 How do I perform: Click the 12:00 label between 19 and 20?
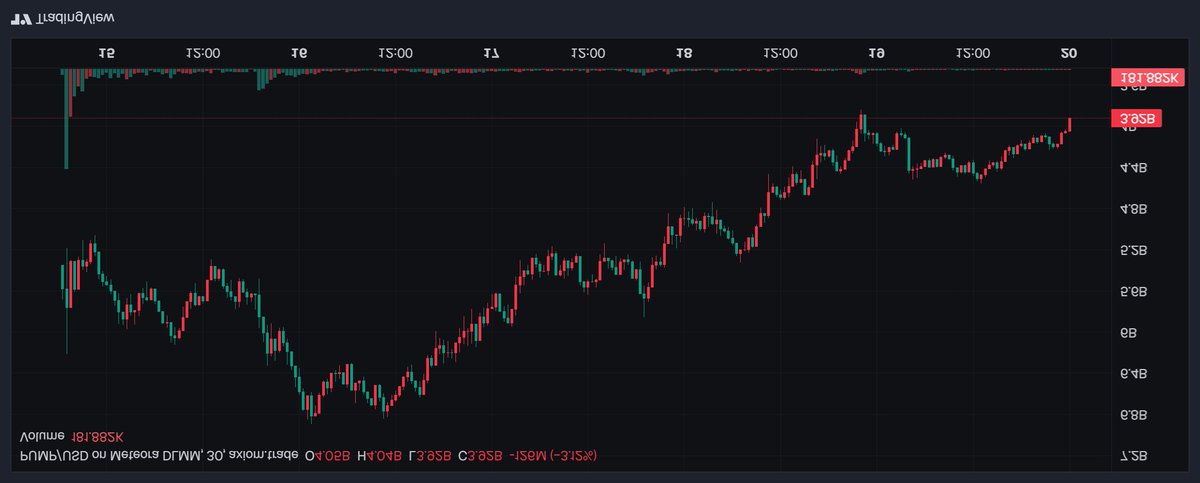coord(972,52)
